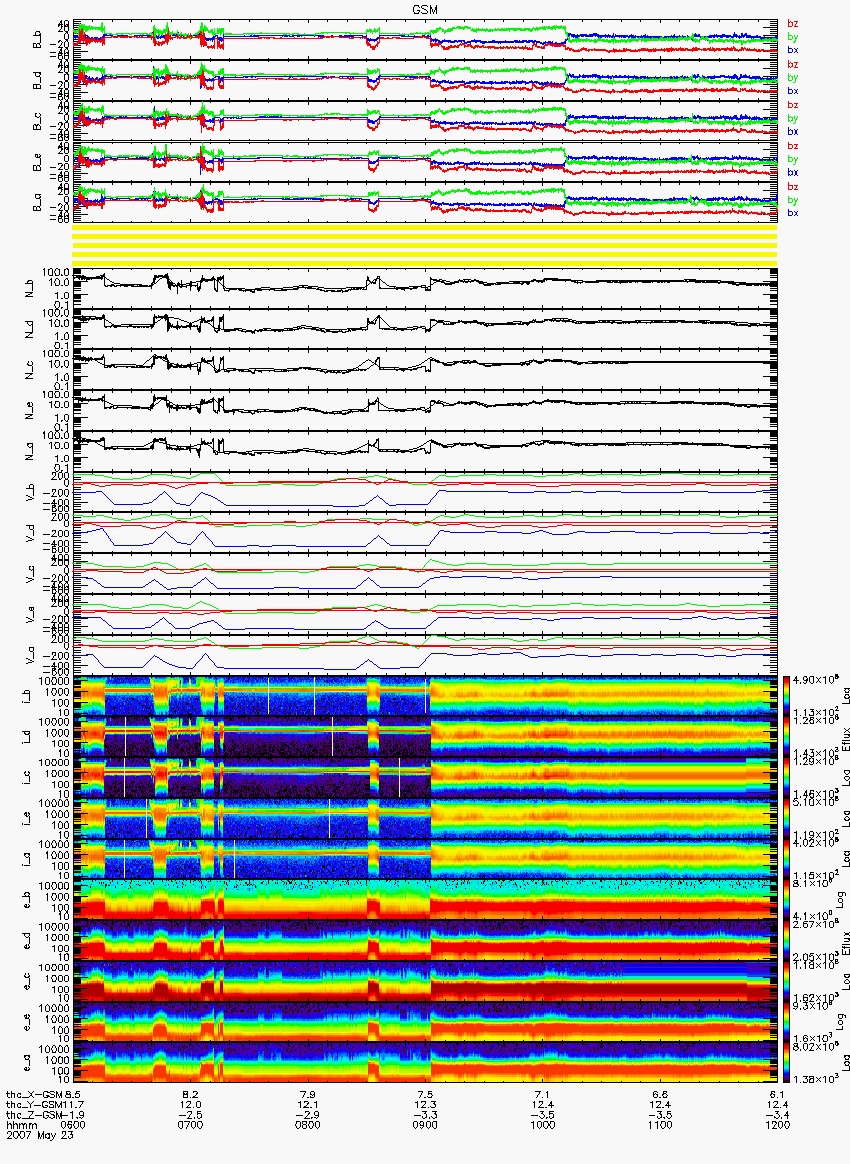Select the i_e ion spectrogram label
This screenshot has width=850, height=1164.
click(27, 819)
